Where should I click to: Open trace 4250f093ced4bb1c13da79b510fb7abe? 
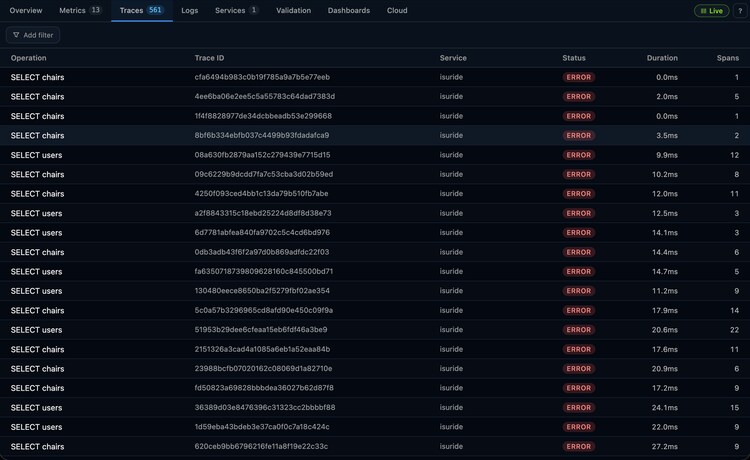[261, 194]
